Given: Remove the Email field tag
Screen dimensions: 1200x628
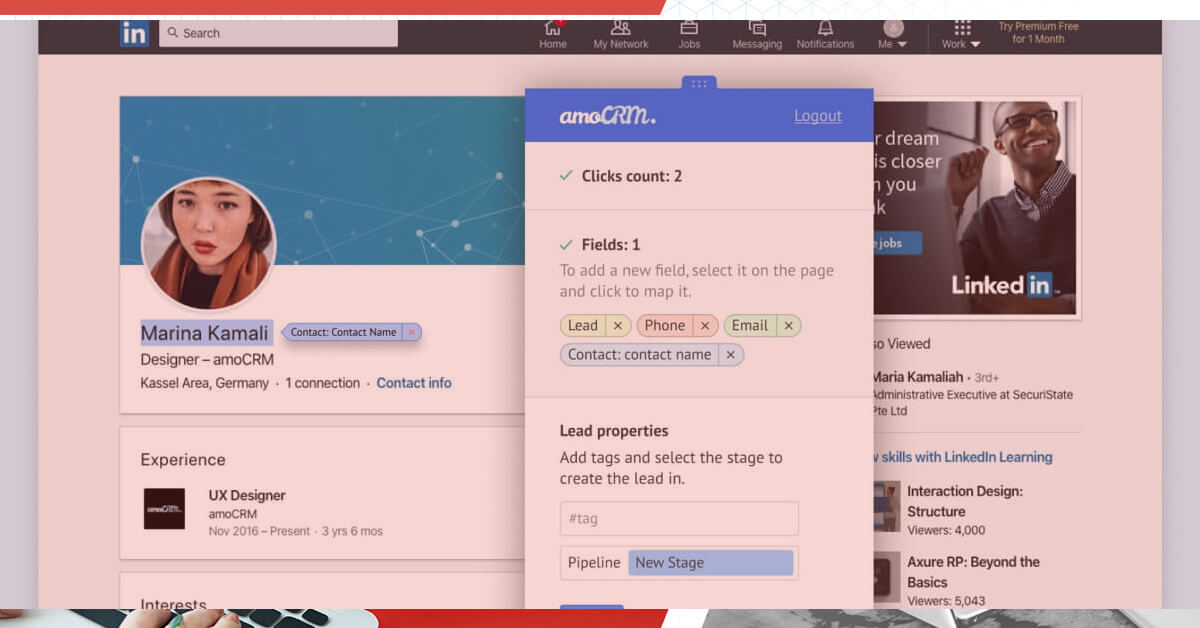Looking at the screenshot, I should (789, 325).
